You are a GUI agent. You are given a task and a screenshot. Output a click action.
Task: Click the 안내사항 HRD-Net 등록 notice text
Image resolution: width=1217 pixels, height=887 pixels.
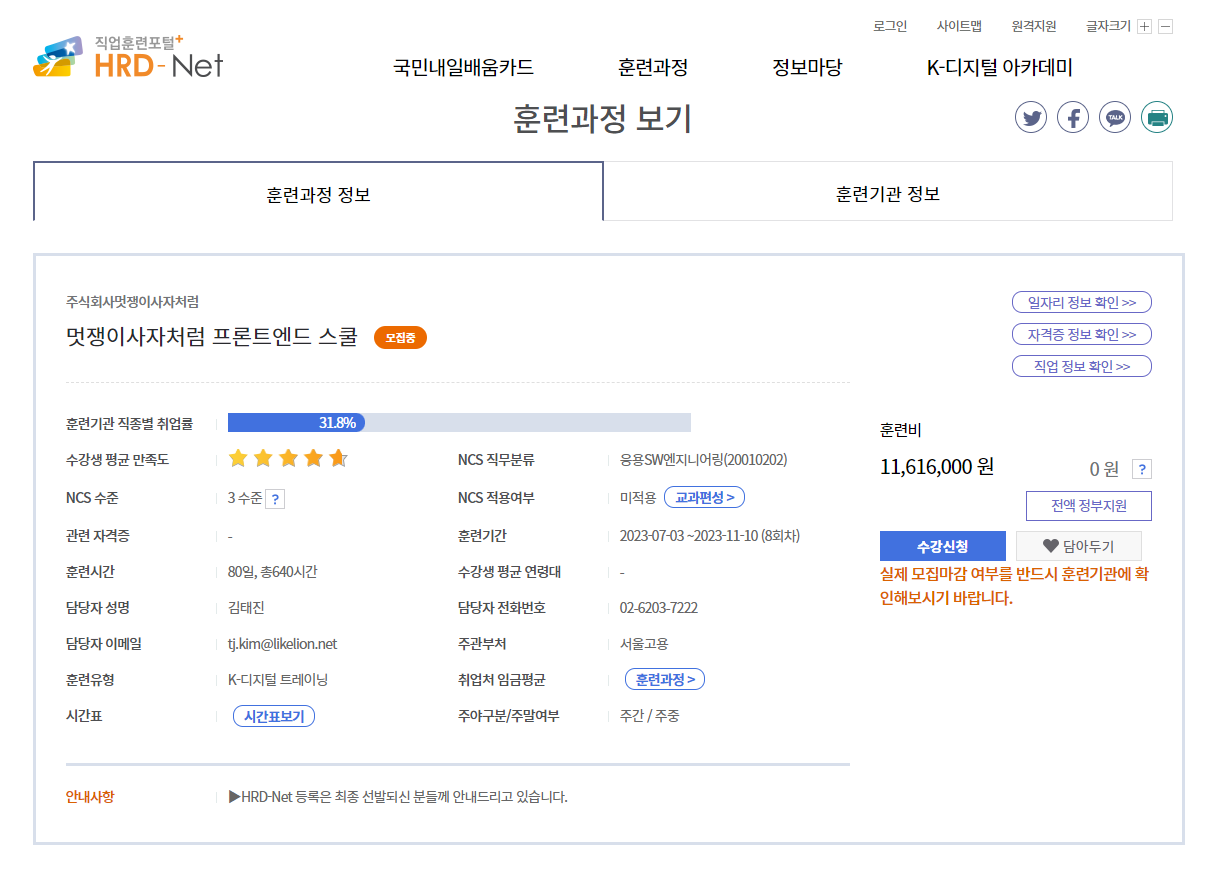(x=398, y=797)
